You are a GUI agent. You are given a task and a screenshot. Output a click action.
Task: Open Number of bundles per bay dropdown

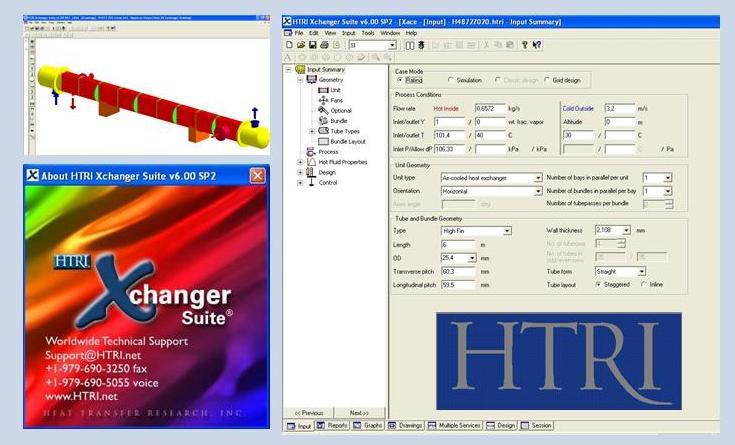(668, 191)
